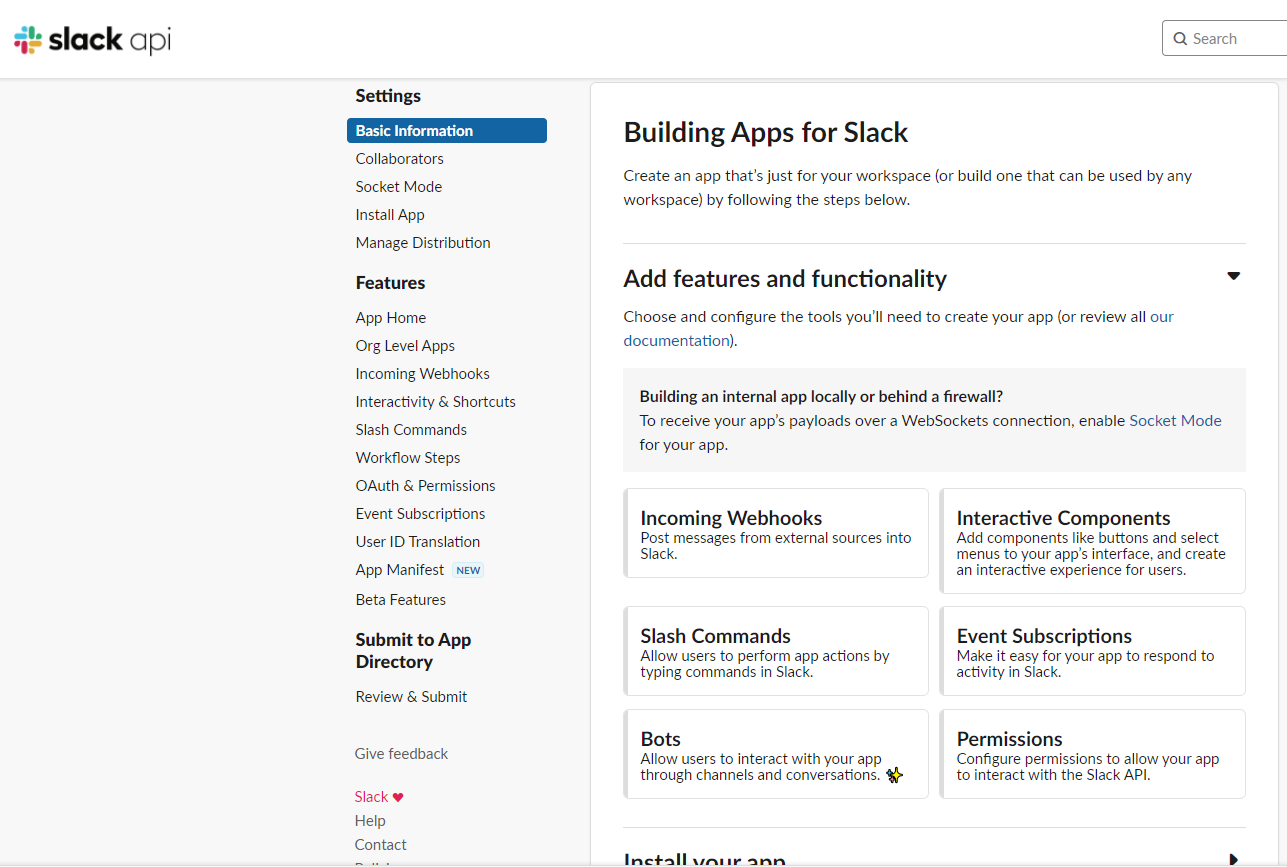Open Review & Submit page
This screenshot has height=867, width=1287.
coord(411,697)
